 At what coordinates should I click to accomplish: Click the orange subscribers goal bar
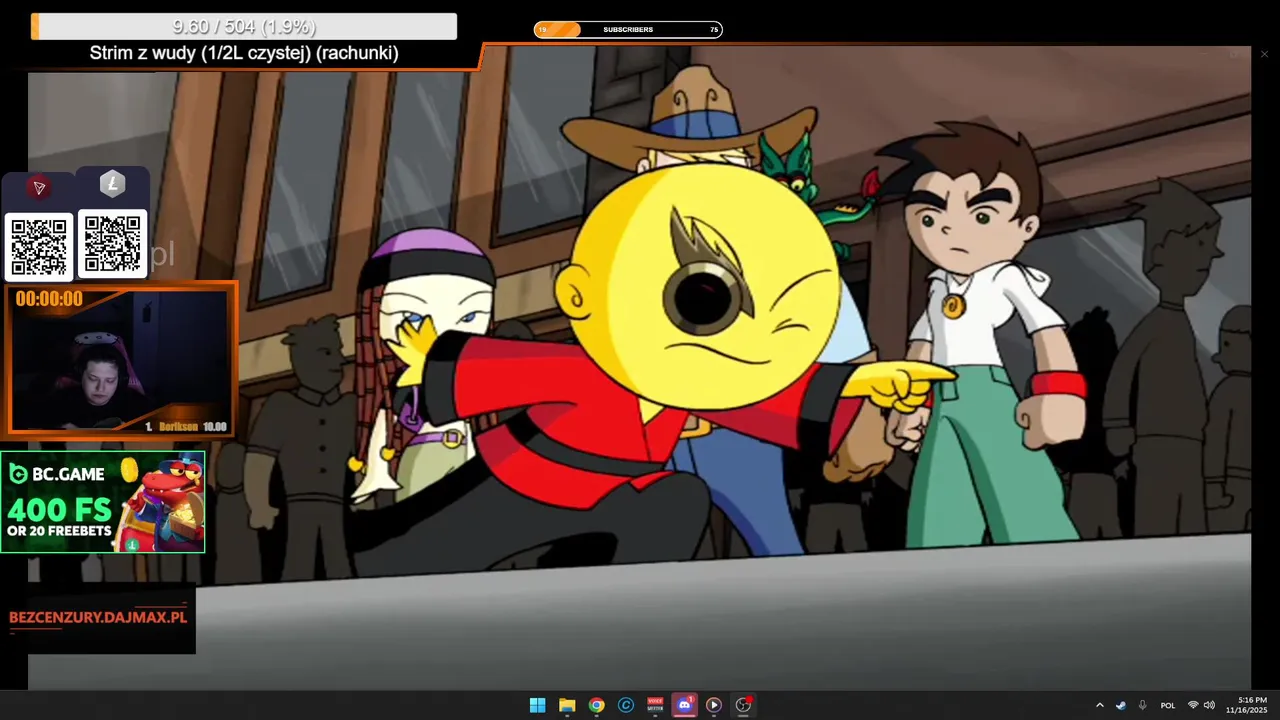click(628, 30)
